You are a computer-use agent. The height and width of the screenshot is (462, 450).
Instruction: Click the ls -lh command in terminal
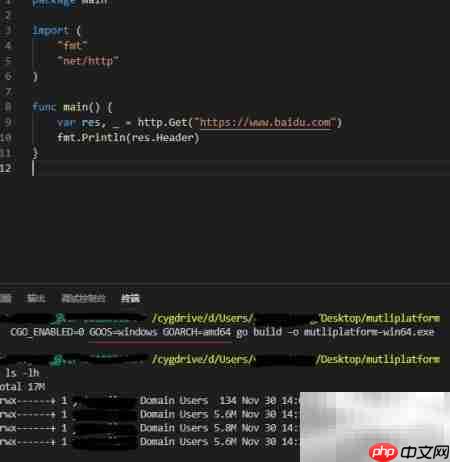[x=22, y=373]
